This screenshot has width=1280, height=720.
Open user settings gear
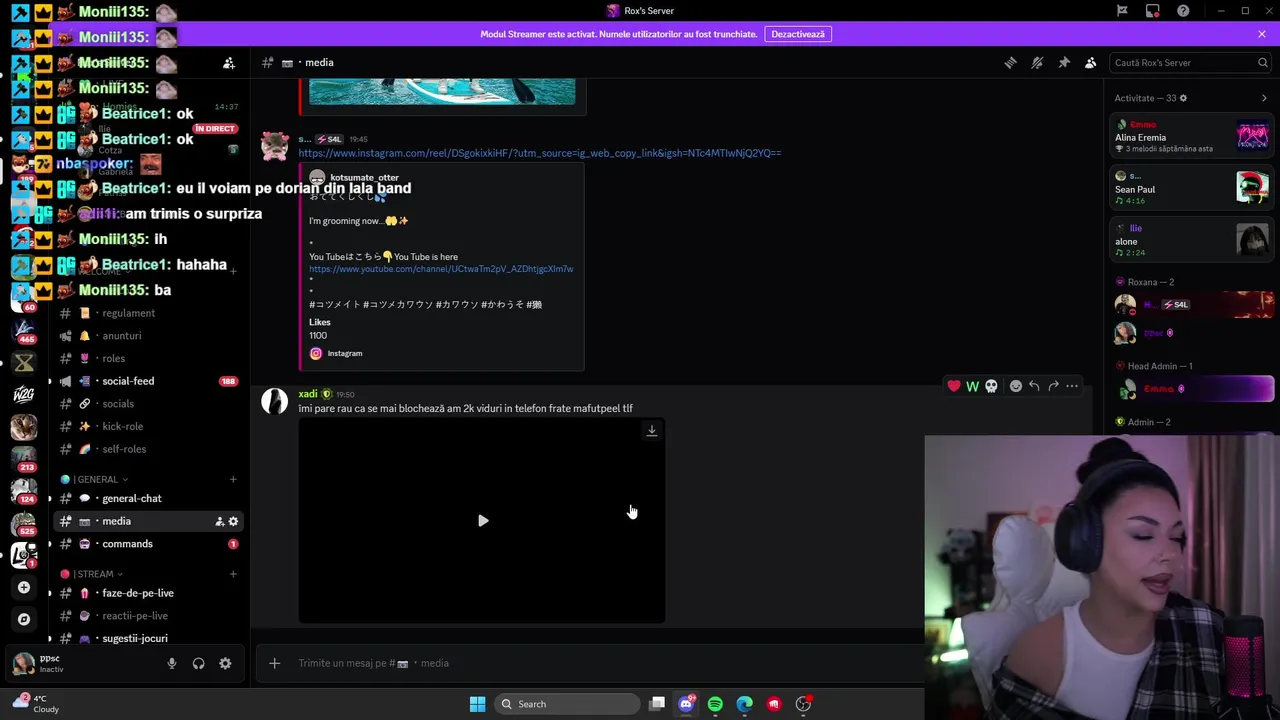coord(225,663)
